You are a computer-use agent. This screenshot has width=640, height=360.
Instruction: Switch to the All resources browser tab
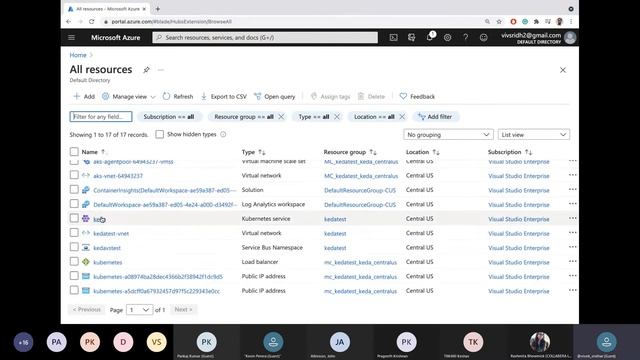pyautogui.click(x=107, y=9)
